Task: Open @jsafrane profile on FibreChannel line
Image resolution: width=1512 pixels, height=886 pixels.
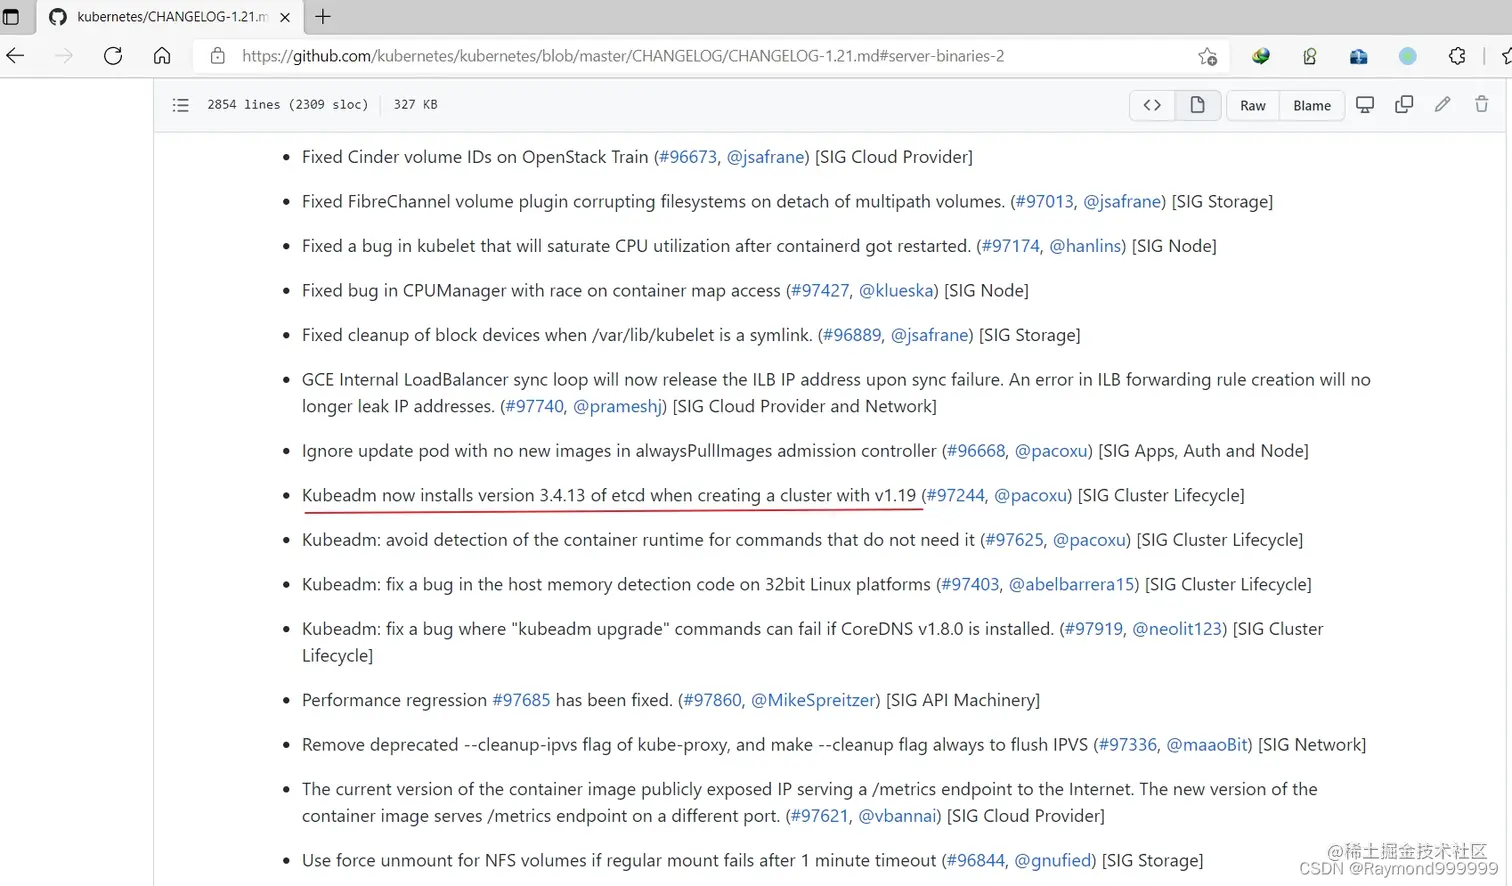Action: coord(1122,202)
